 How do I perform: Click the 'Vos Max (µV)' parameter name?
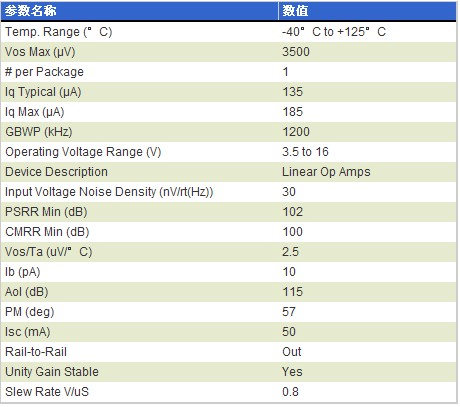click(x=40, y=52)
